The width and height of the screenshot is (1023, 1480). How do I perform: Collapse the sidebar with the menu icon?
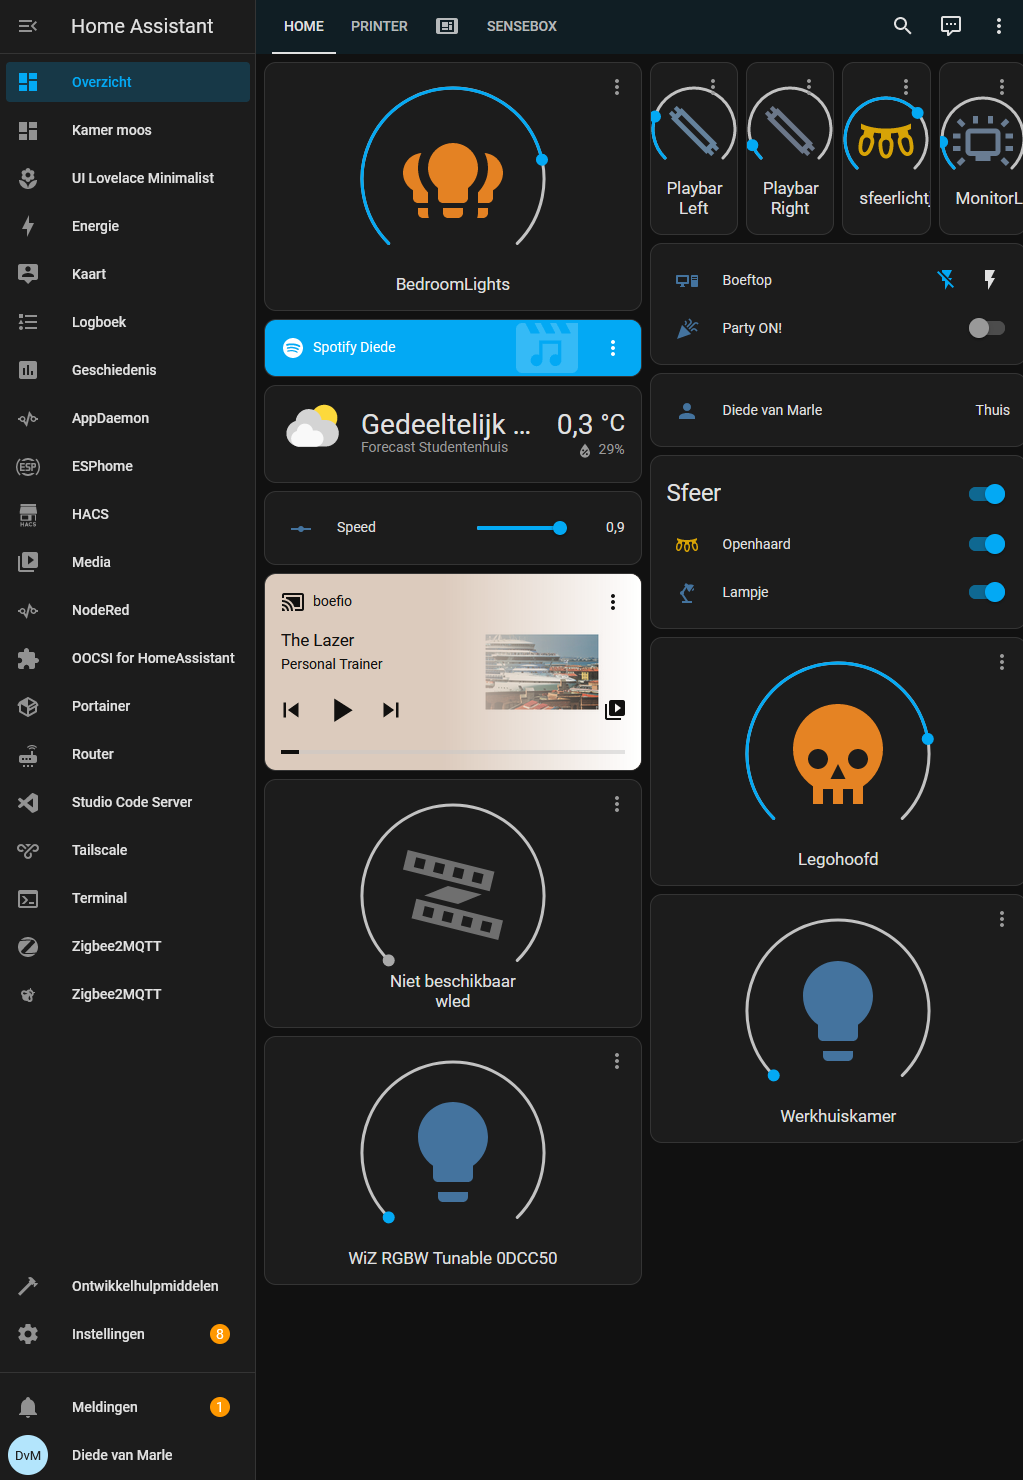[x=28, y=26]
